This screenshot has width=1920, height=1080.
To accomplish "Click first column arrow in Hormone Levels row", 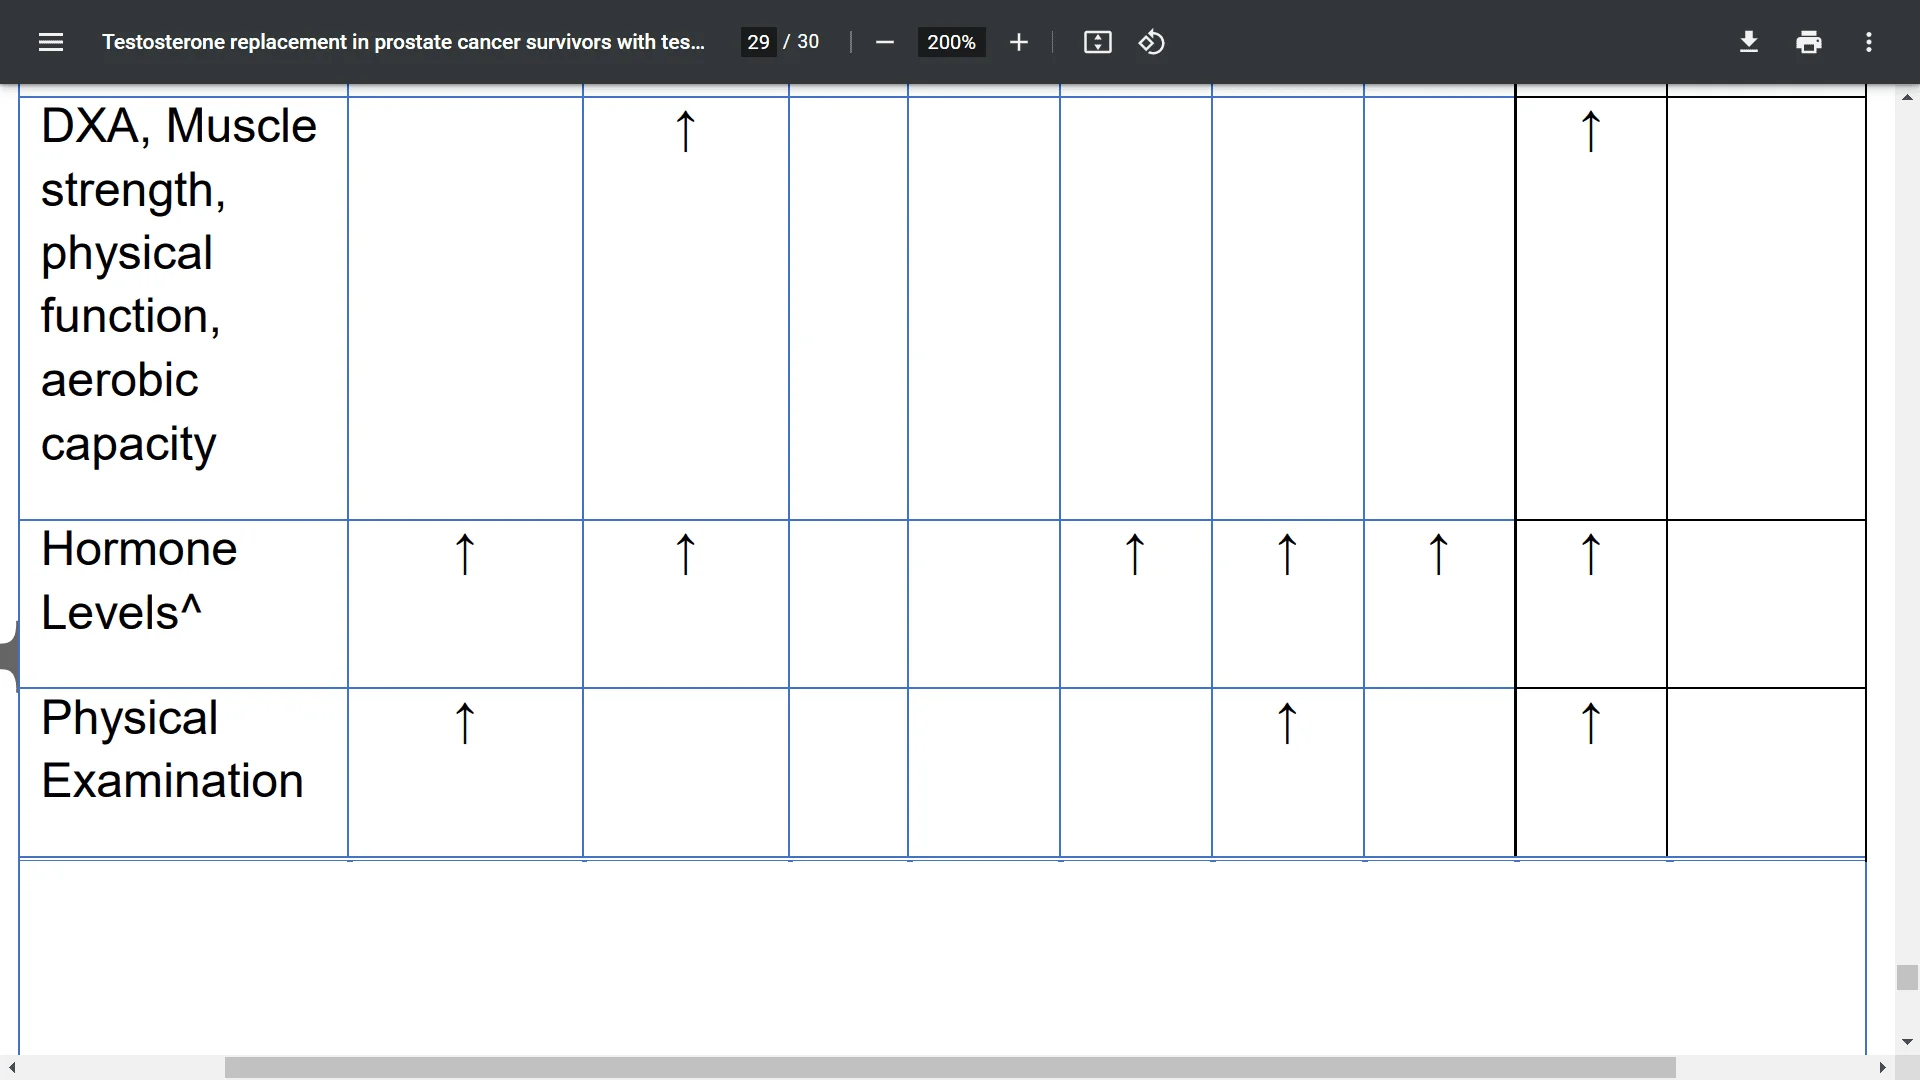I will click(x=465, y=554).
